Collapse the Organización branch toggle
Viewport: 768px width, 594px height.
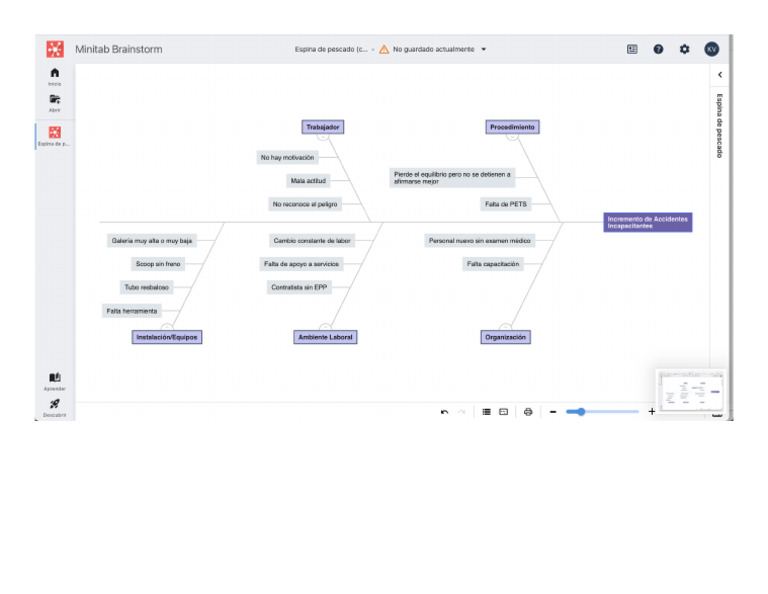click(505, 327)
